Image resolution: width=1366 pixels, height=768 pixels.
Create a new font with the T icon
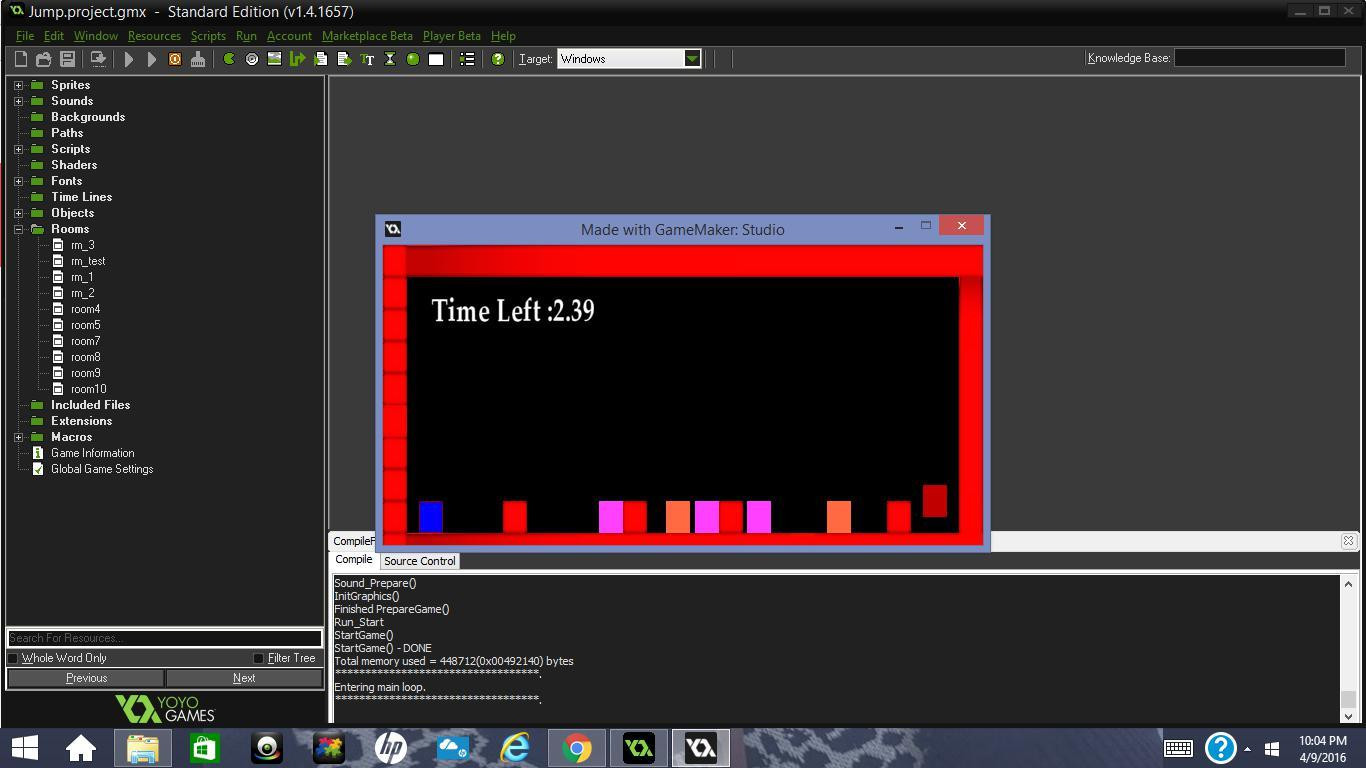pyautogui.click(x=367, y=59)
